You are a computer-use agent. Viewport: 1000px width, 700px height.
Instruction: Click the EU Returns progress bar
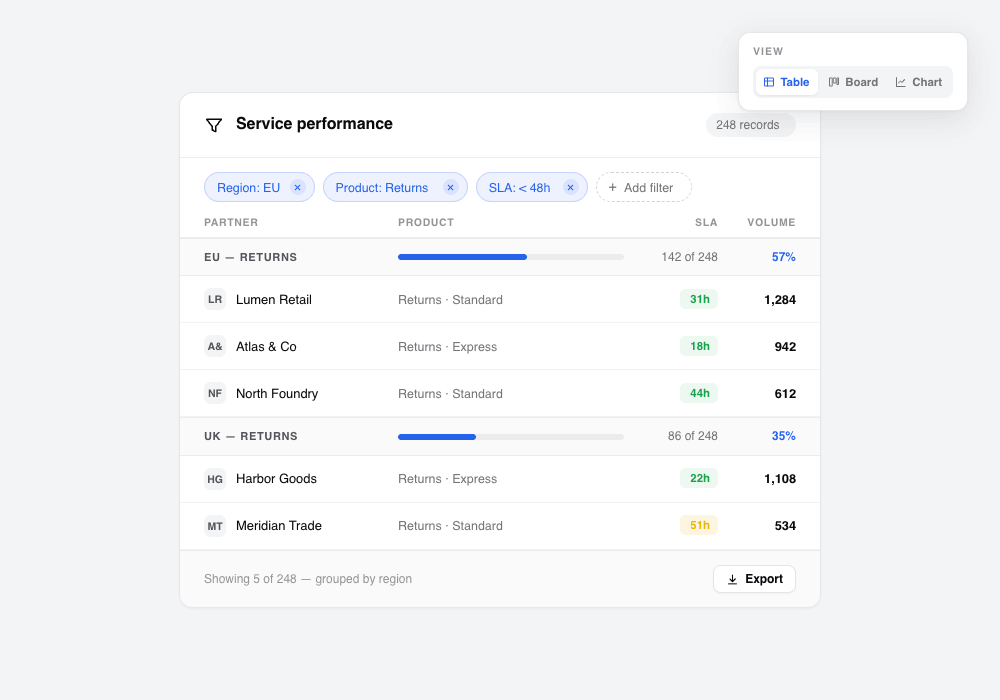point(511,257)
